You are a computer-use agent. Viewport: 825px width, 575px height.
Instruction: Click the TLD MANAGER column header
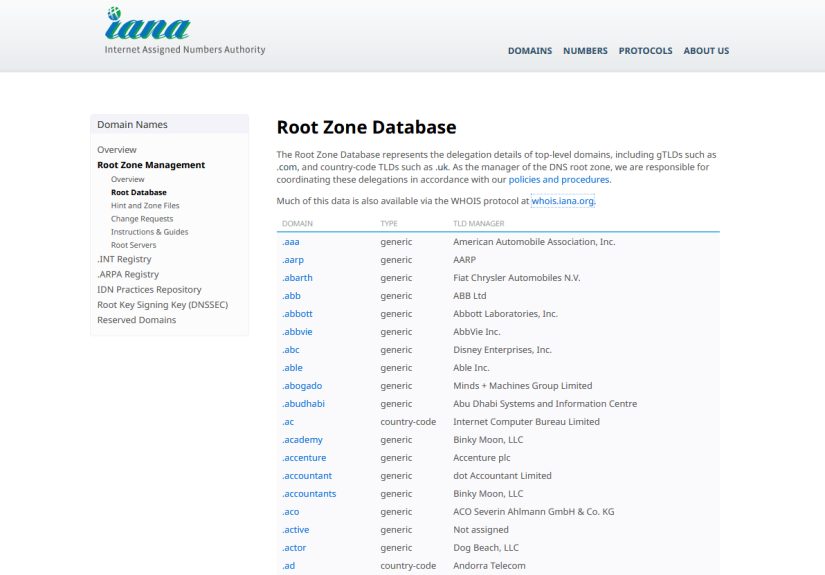(479, 224)
